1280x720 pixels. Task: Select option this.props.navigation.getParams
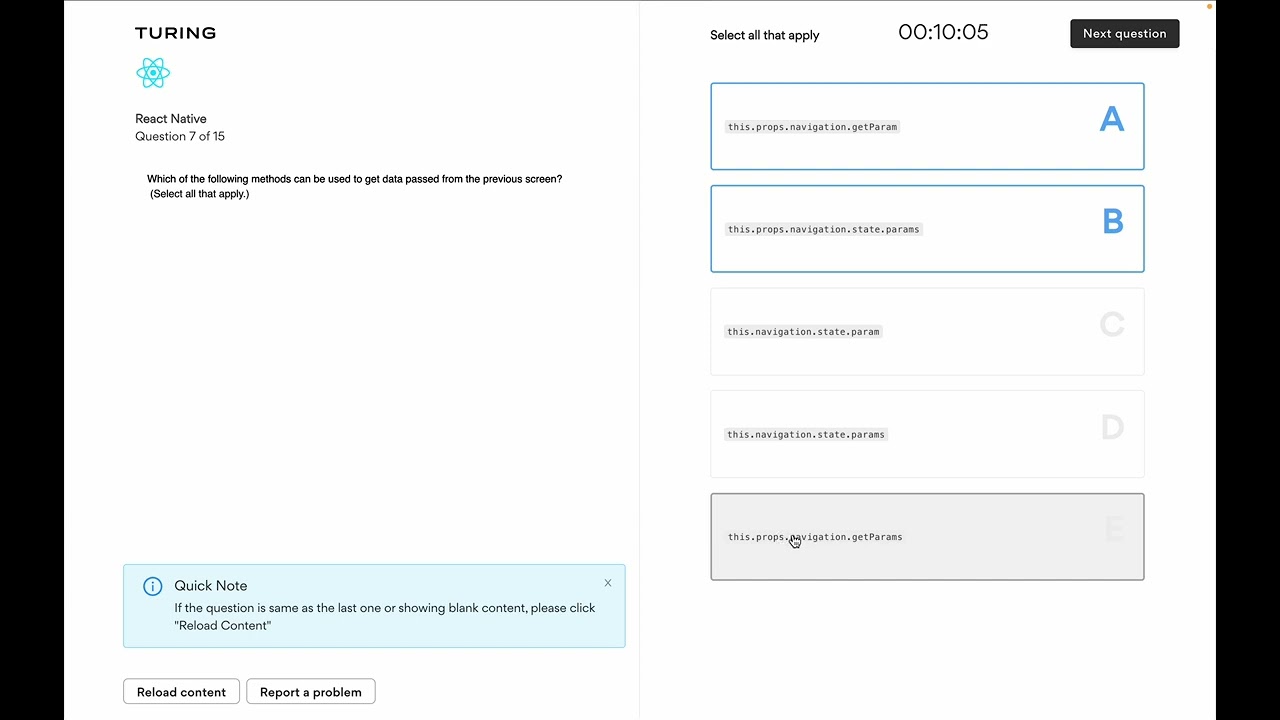926,537
